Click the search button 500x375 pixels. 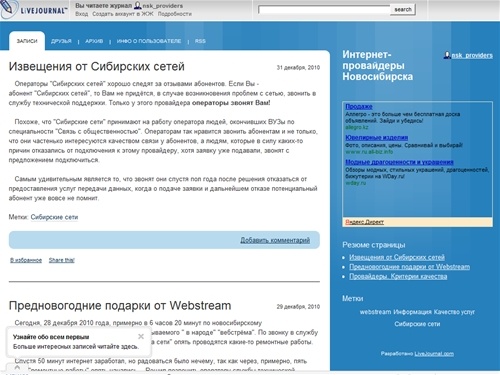(x=403, y=10)
